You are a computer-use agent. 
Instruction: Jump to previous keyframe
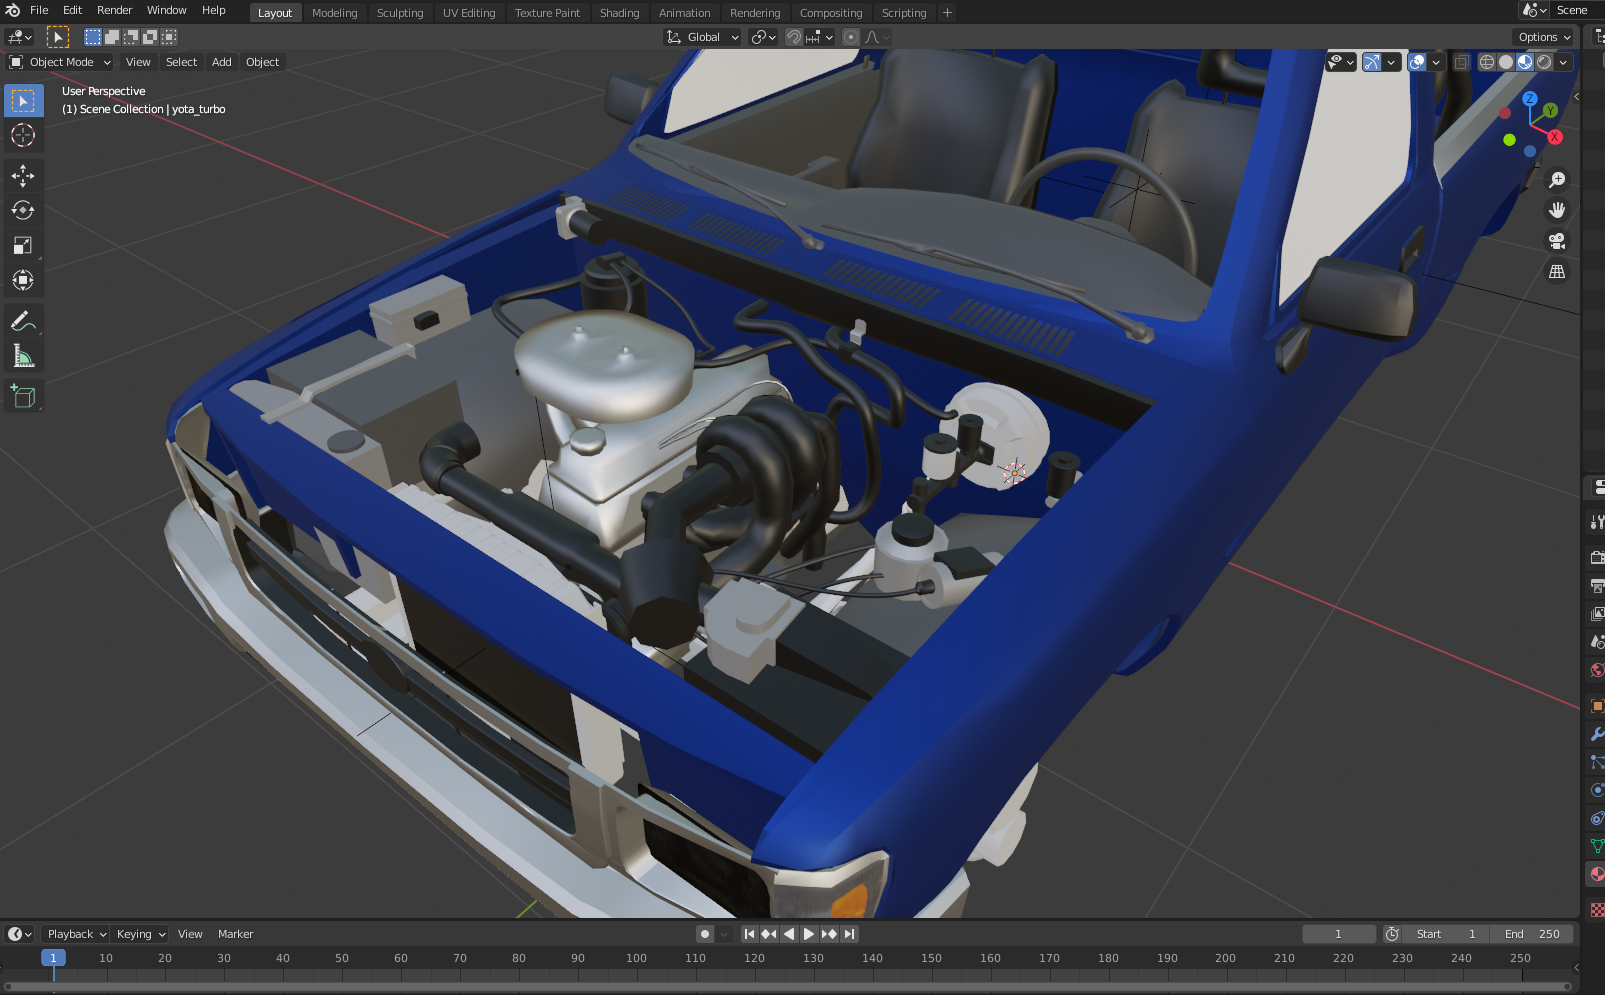click(769, 934)
